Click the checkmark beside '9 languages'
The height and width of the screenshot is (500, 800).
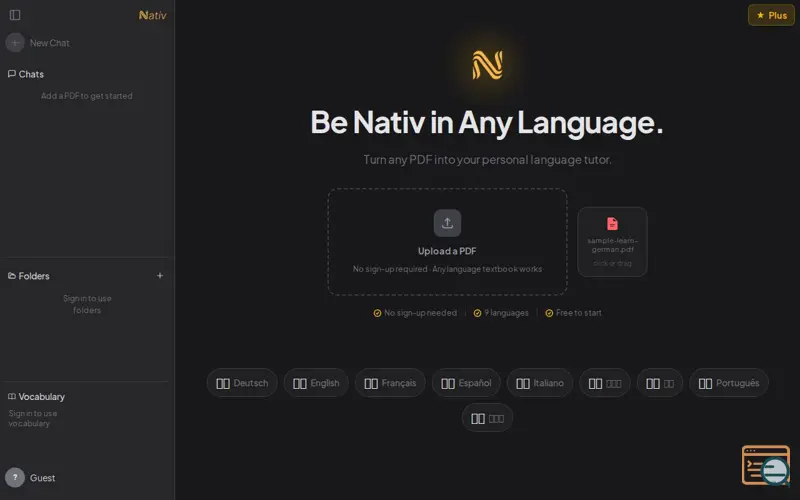(x=477, y=313)
